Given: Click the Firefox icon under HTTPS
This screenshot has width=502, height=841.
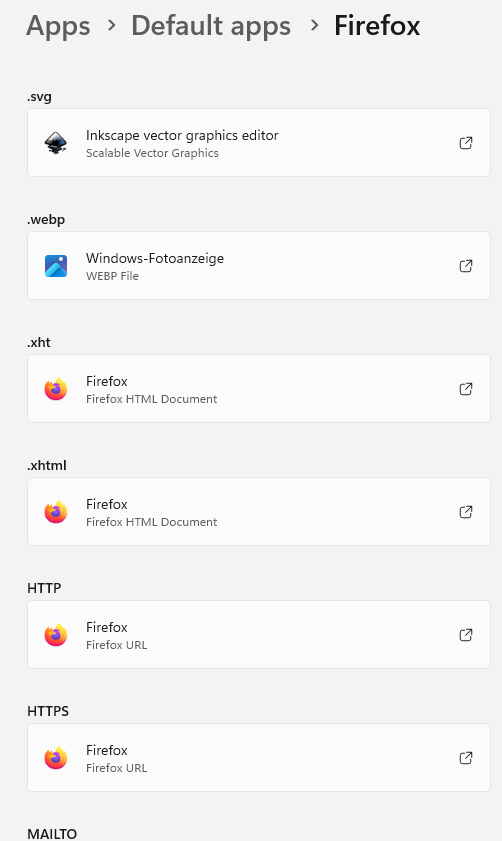Looking at the screenshot, I should [x=56, y=758].
